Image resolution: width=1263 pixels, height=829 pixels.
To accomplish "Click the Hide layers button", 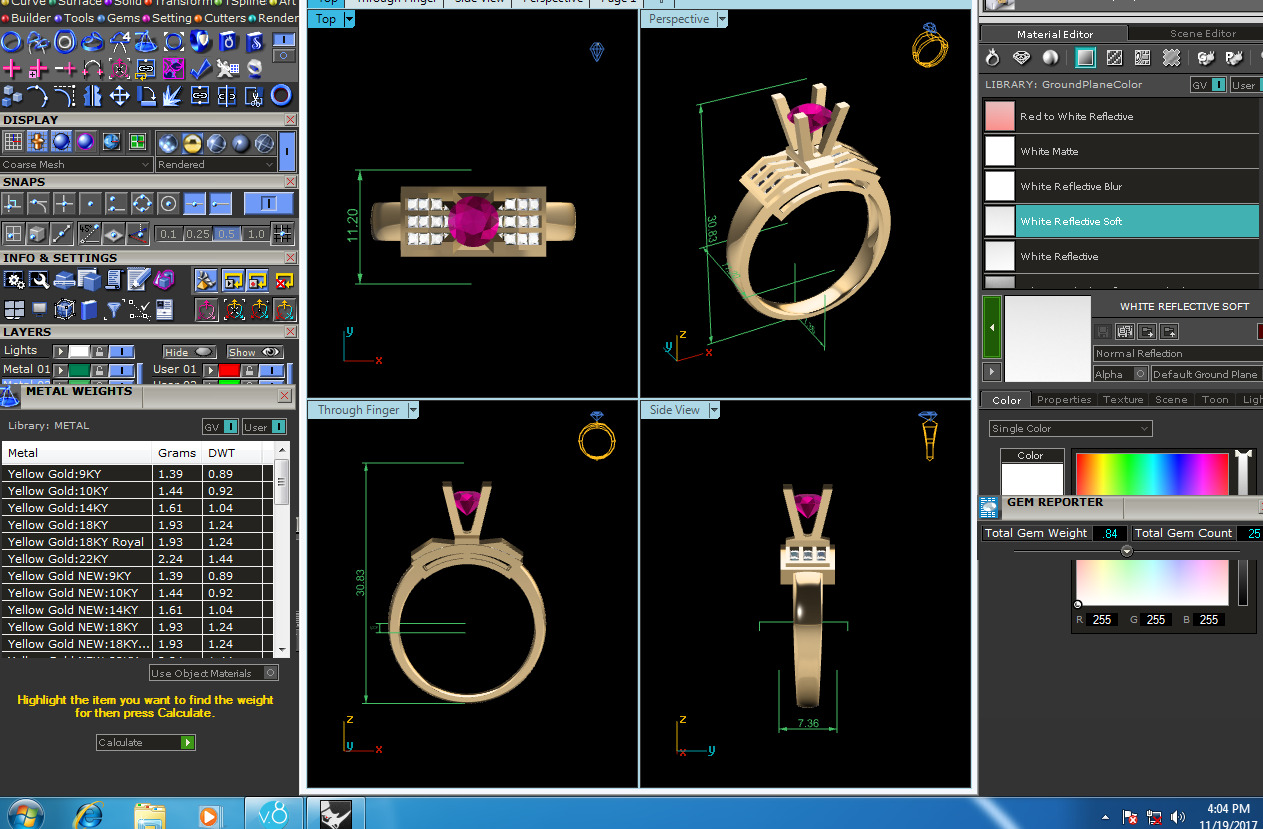I will (x=189, y=352).
